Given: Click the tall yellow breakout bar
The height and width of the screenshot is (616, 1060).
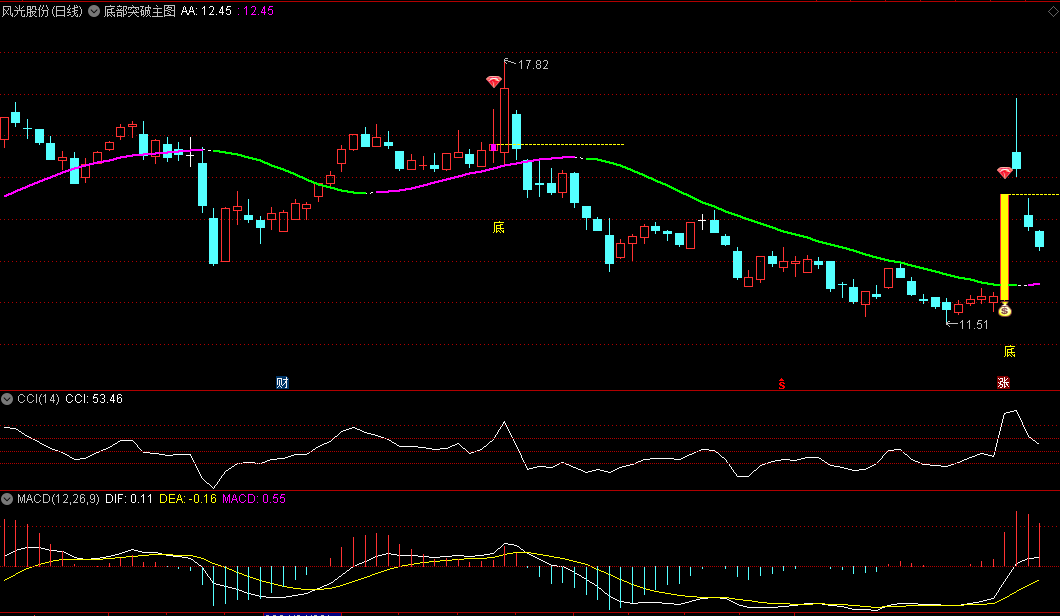Looking at the screenshot, I should point(1005,247).
